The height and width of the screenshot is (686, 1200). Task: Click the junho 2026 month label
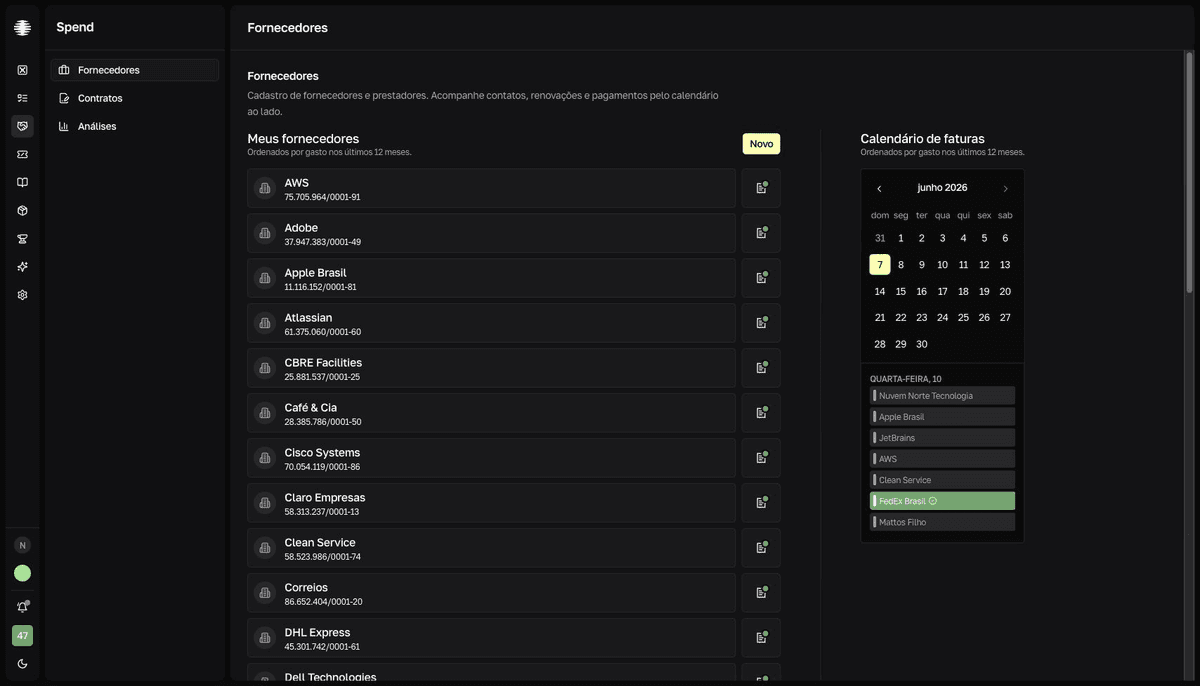click(942, 188)
